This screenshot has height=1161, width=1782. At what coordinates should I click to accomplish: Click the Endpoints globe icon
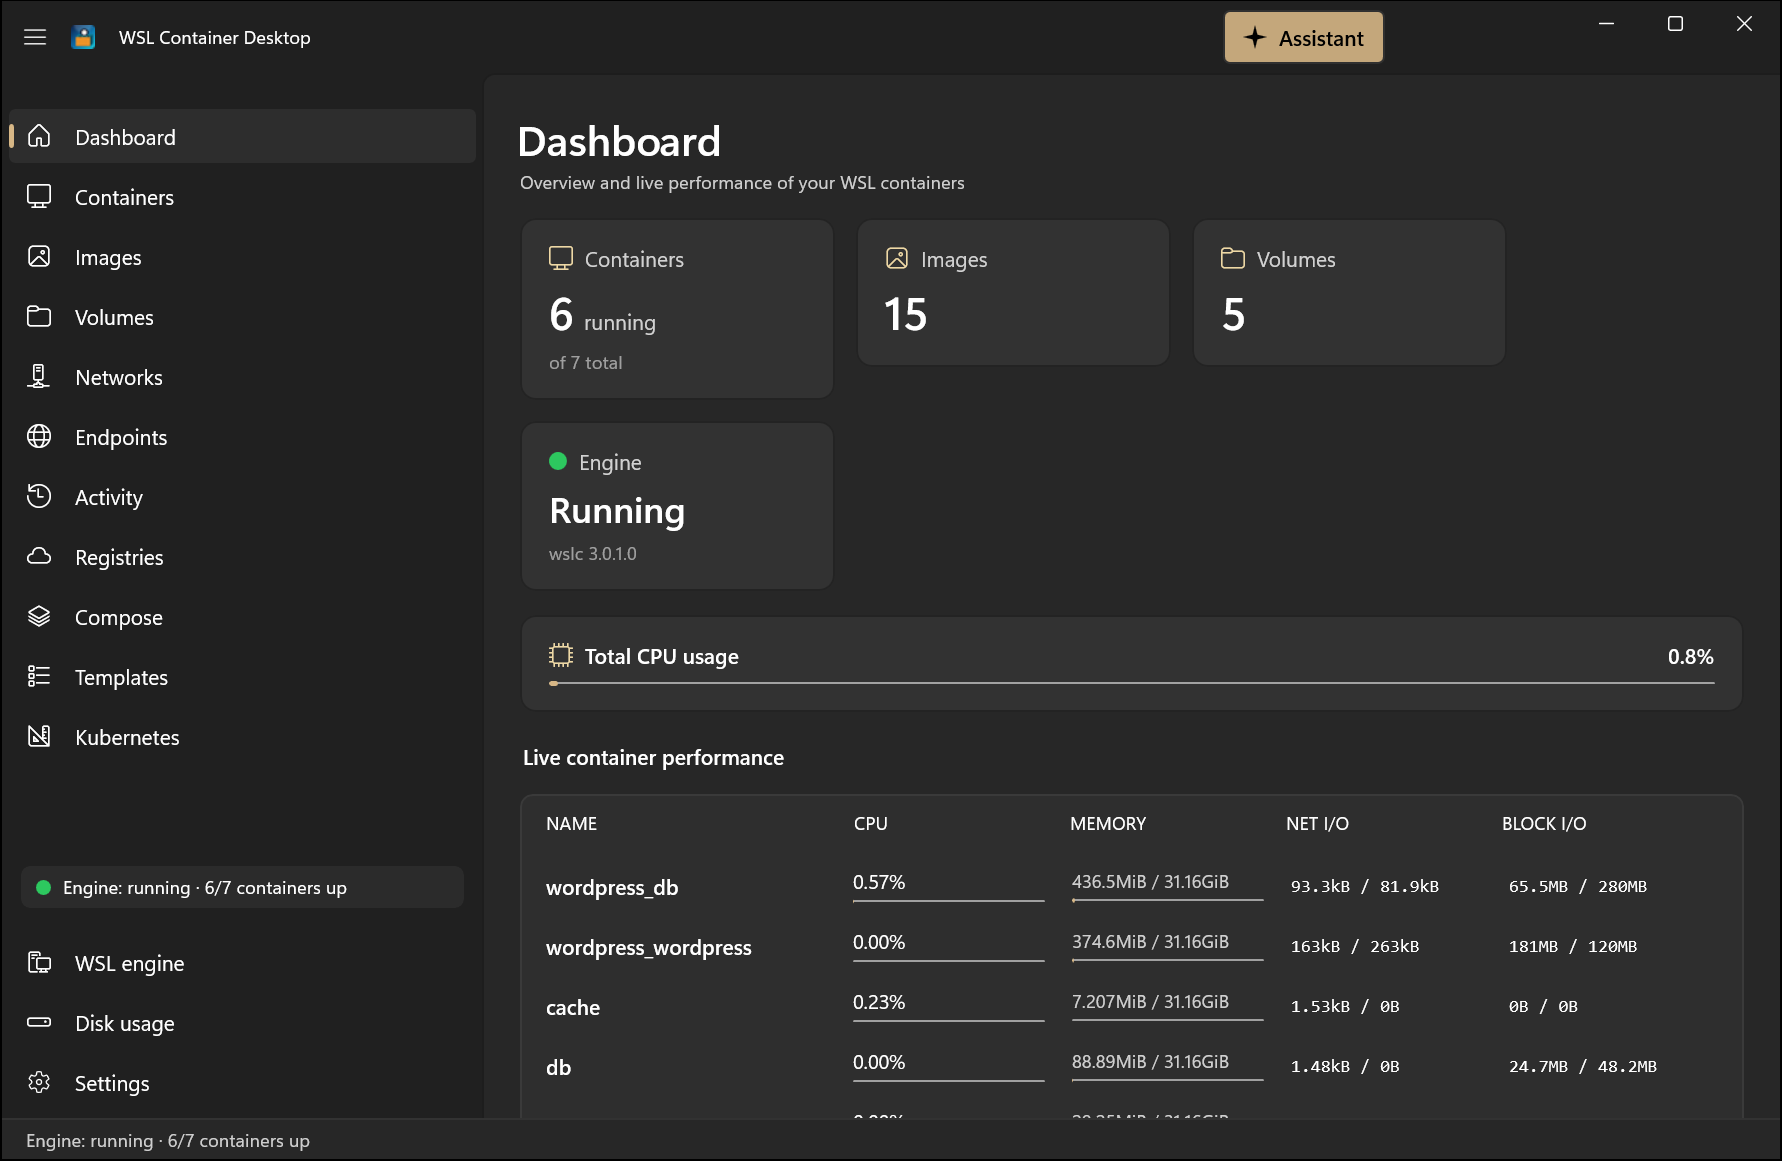tap(39, 436)
